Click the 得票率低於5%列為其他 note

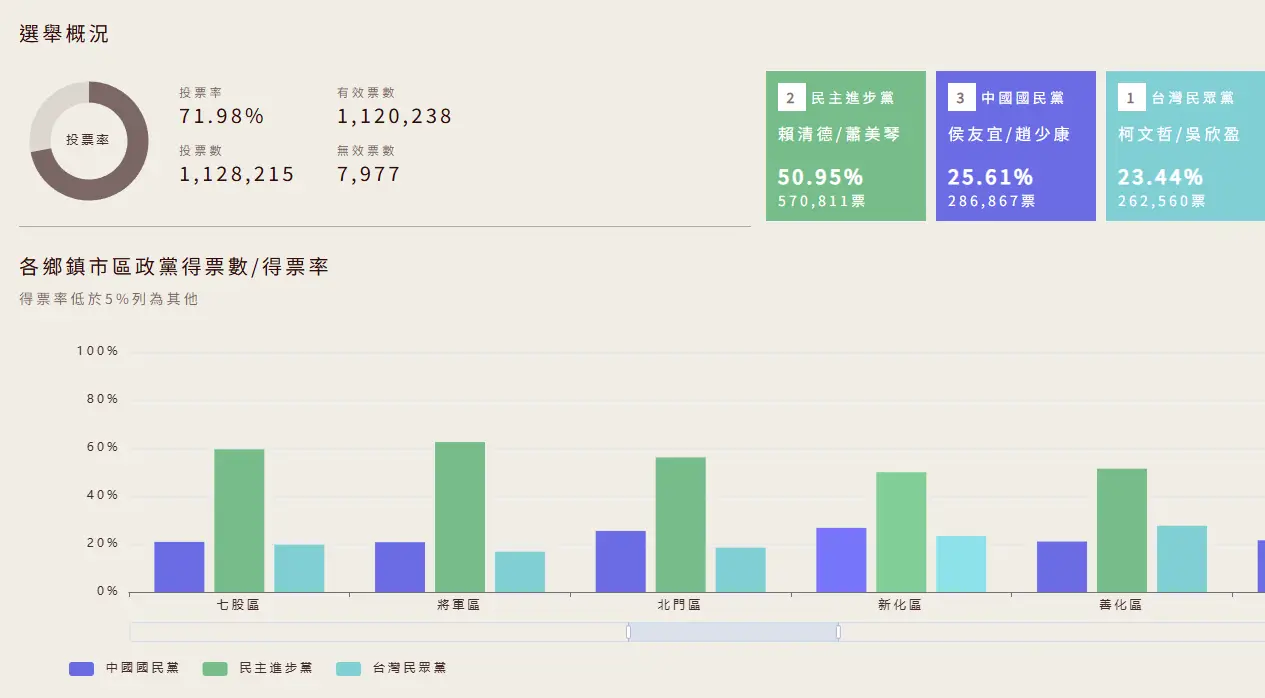point(108,299)
